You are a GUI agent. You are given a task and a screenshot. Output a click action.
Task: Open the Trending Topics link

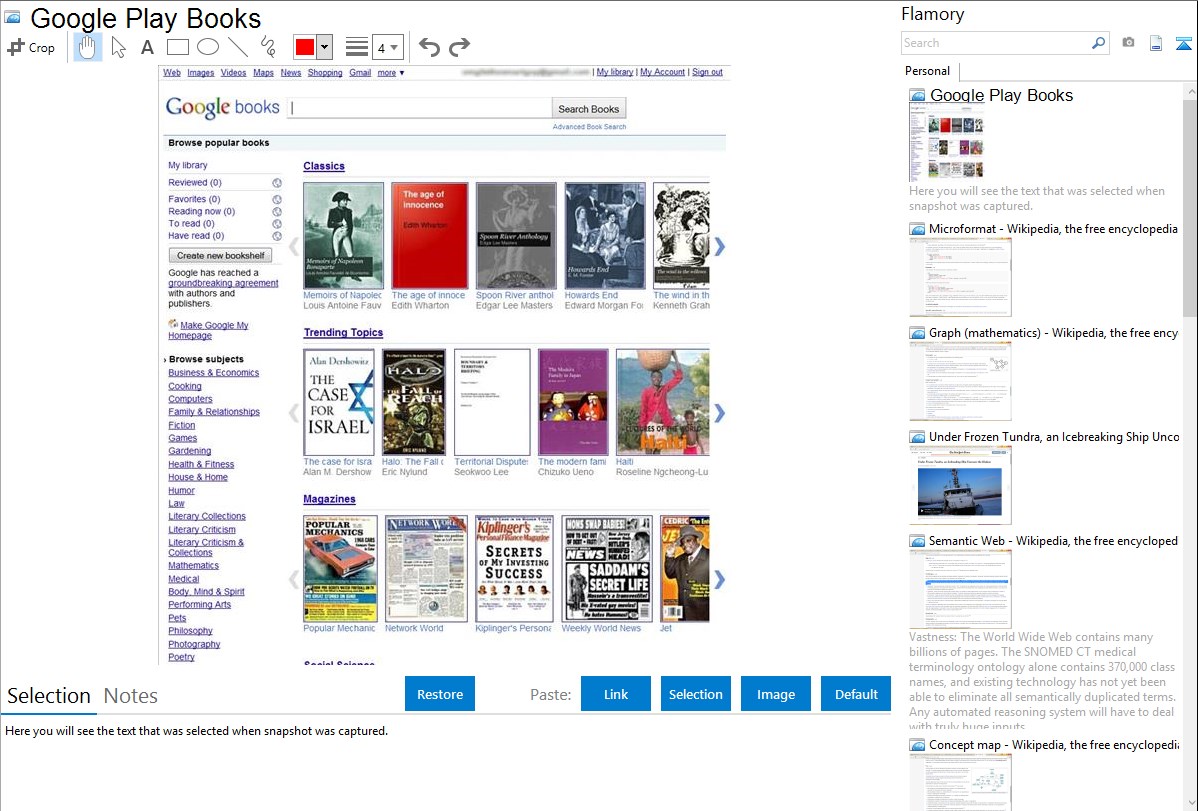click(343, 333)
